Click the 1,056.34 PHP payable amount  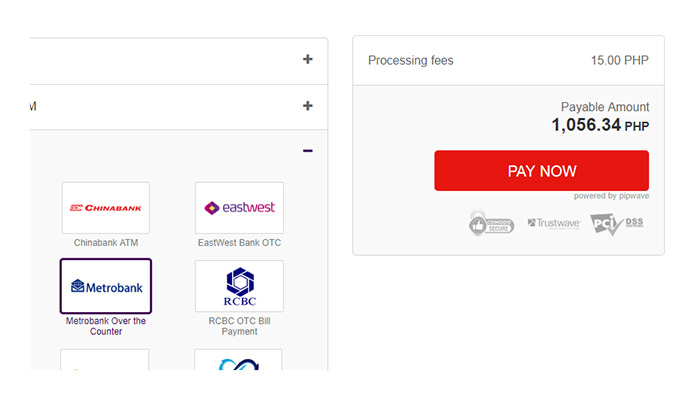(600, 126)
